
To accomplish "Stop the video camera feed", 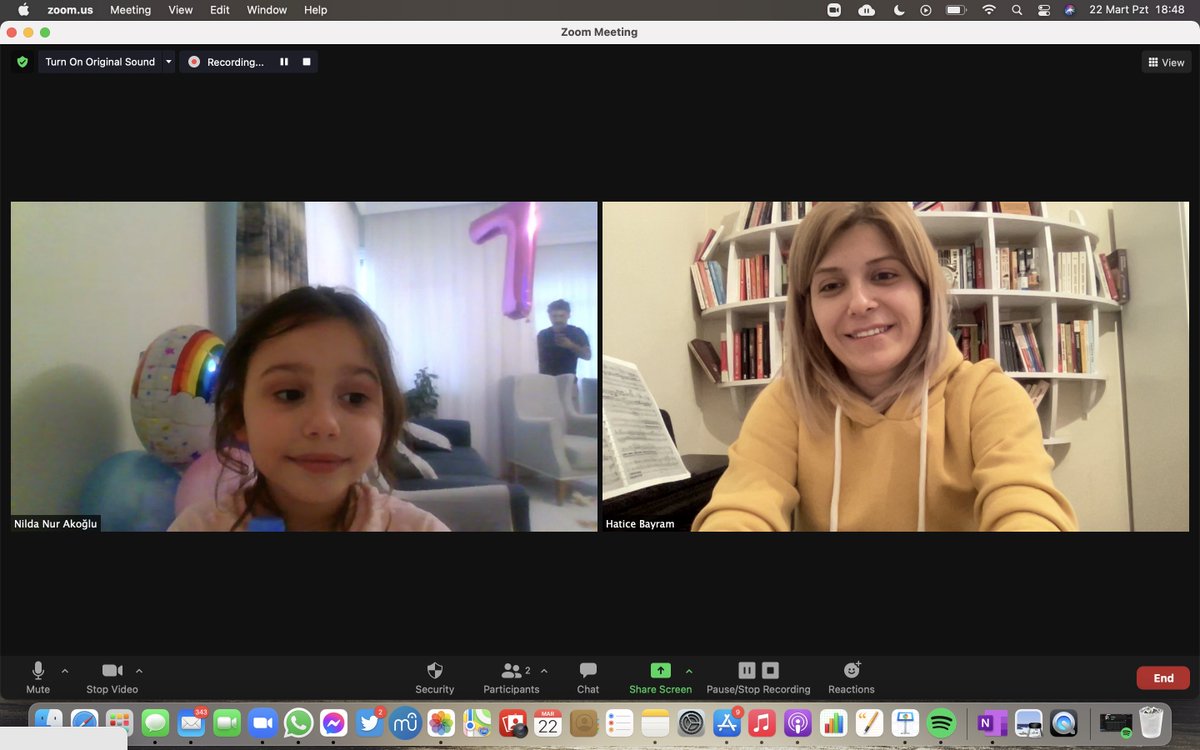I will [112, 677].
